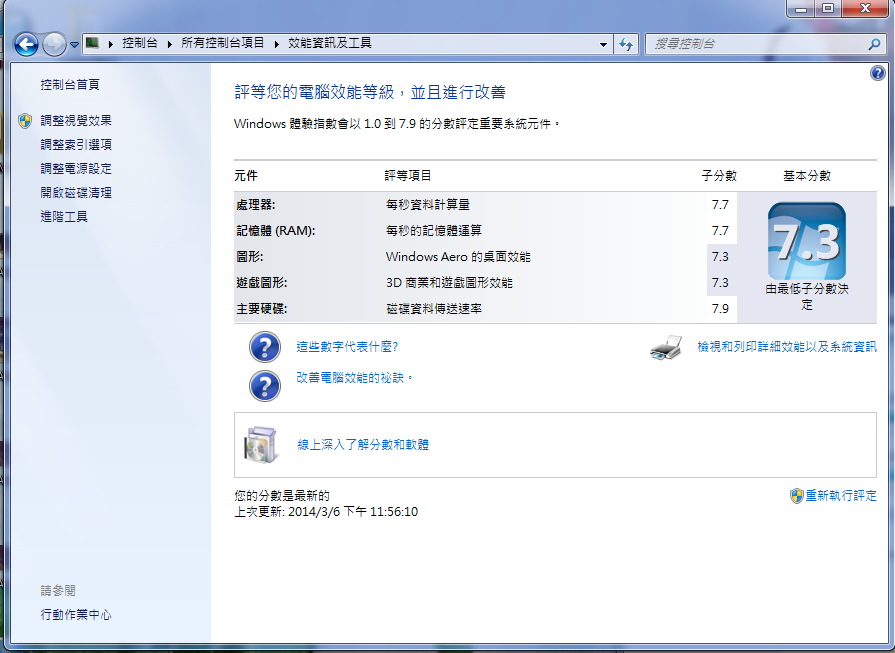The height and width of the screenshot is (653, 895).
Task: Expand arrow after 所有控制台項目 in breadcrumb
Action: (277, 43)
